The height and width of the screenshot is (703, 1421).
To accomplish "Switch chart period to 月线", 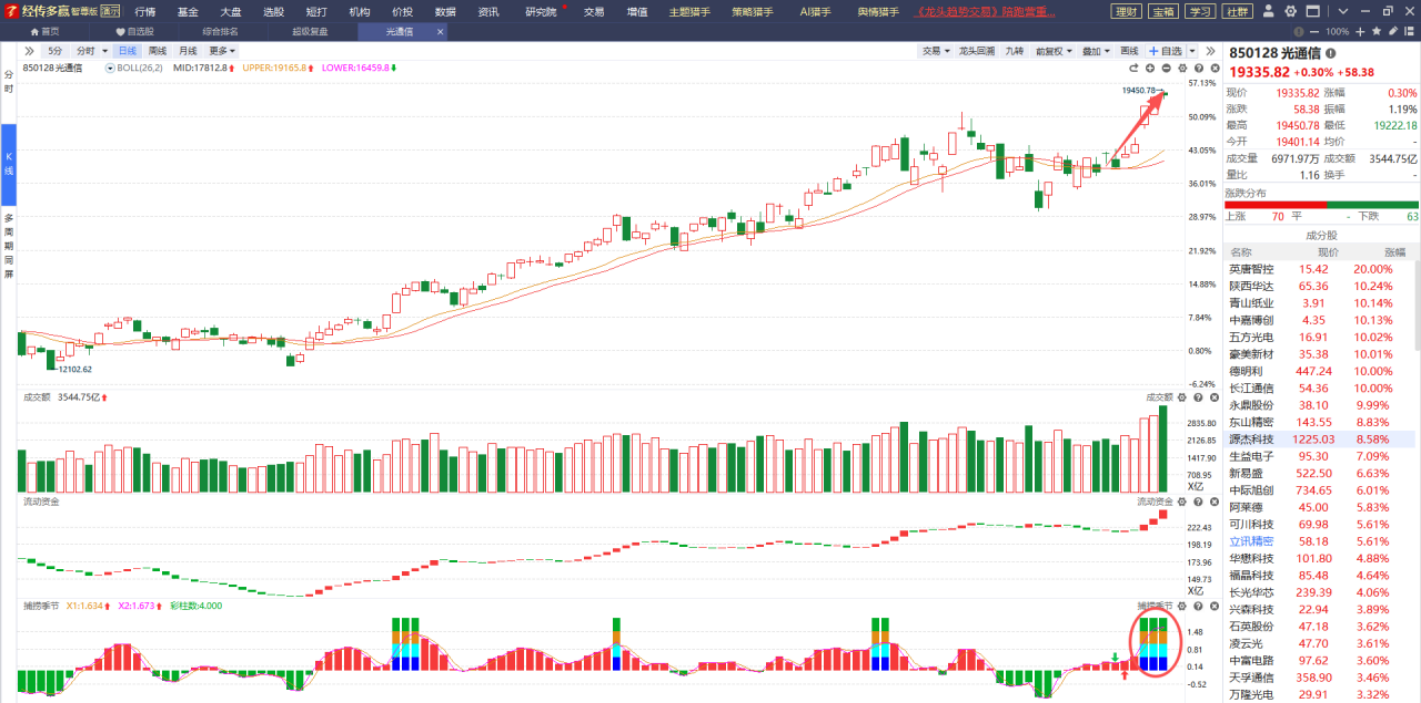I will click(x=188, y=51).
